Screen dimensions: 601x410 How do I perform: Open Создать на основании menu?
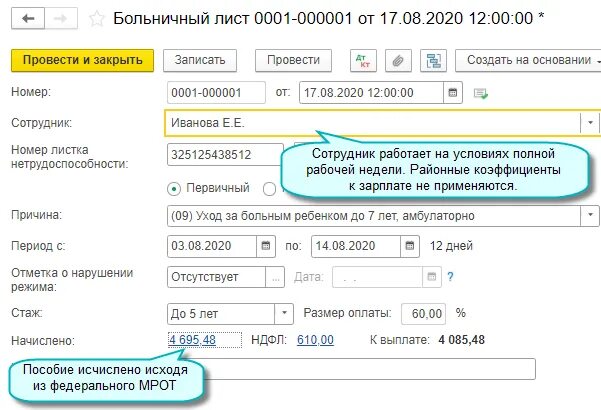tap(528, 61)
